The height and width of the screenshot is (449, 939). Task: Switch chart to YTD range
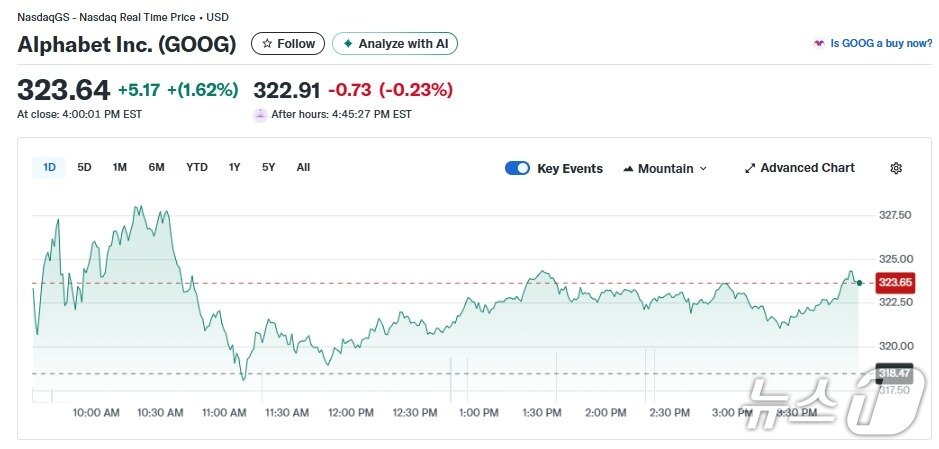point(197,167)
